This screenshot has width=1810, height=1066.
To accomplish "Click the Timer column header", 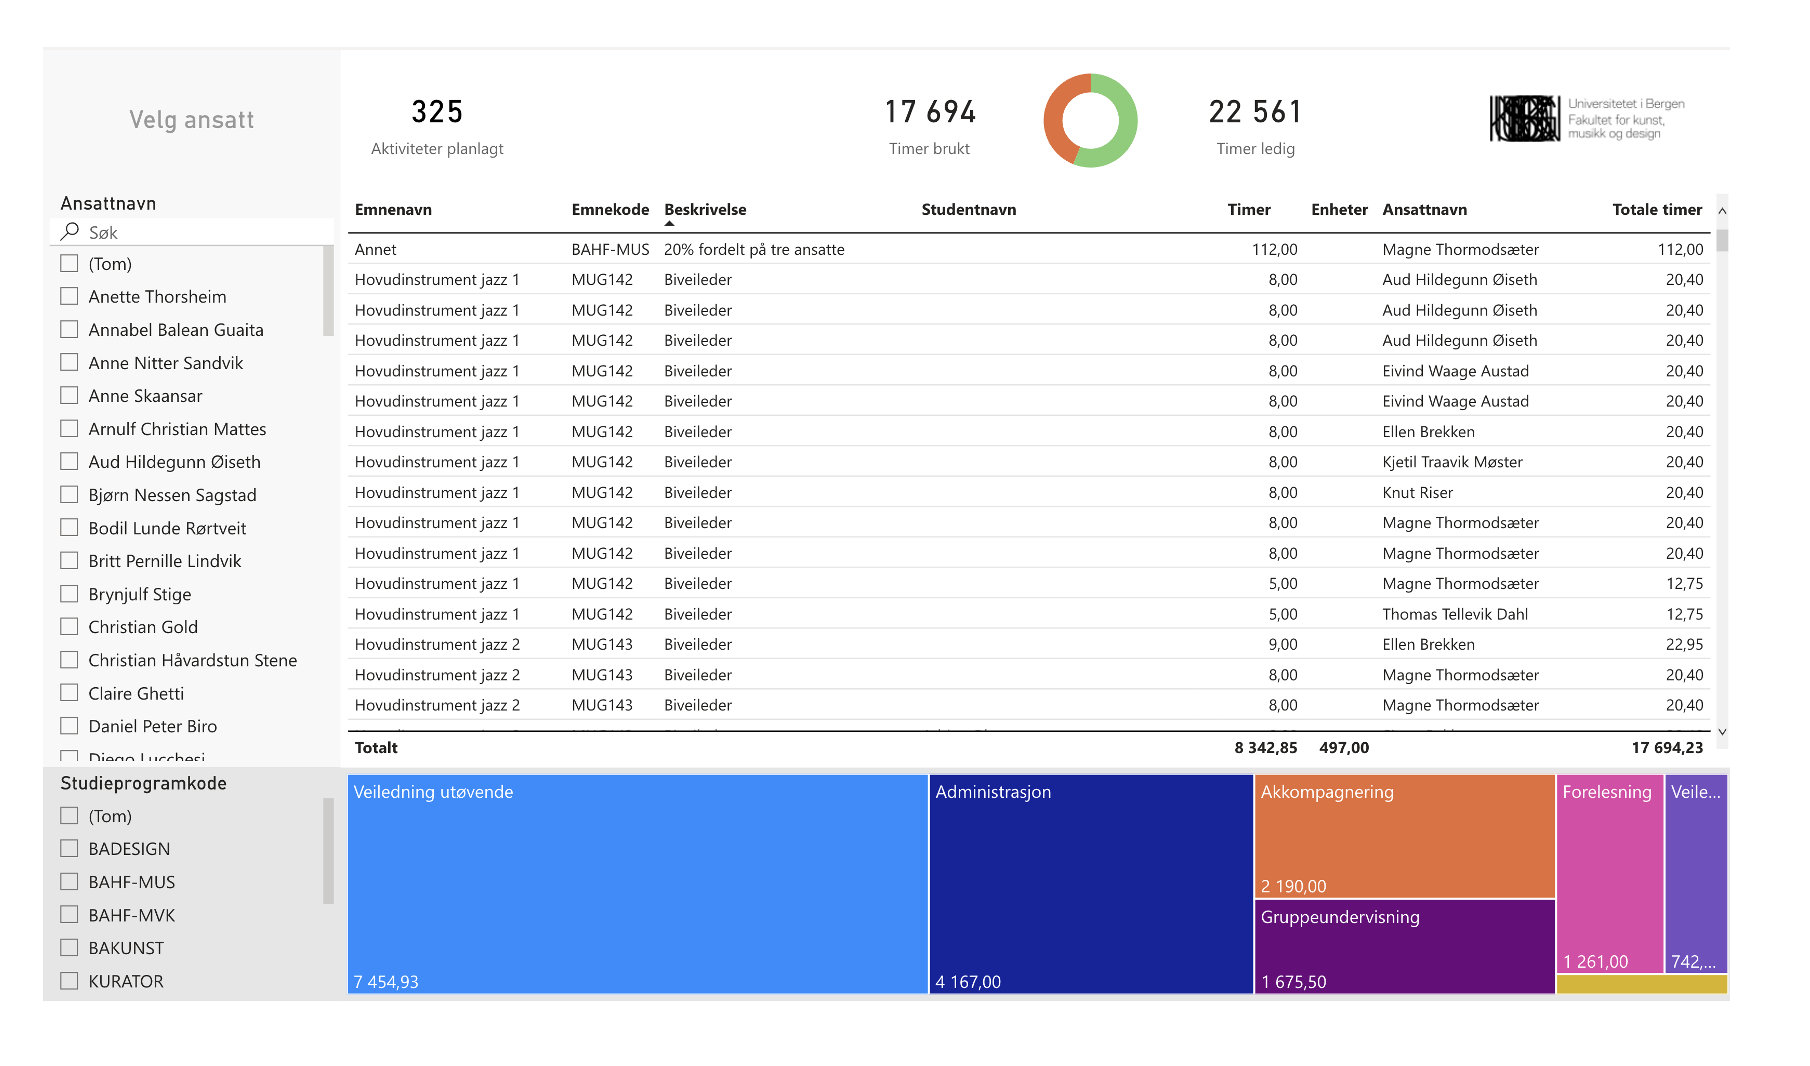I will (x=1248, y=210).
